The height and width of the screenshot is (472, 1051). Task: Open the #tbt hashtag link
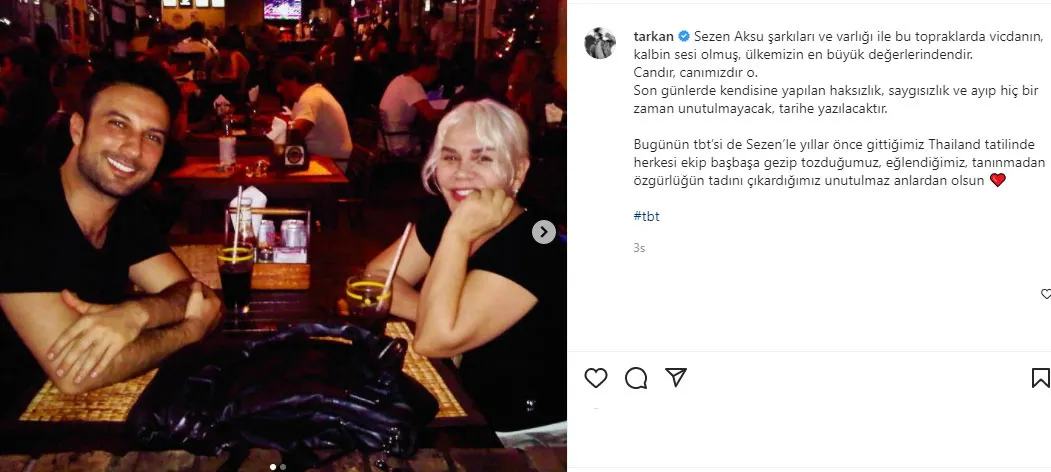coord(646,217)
